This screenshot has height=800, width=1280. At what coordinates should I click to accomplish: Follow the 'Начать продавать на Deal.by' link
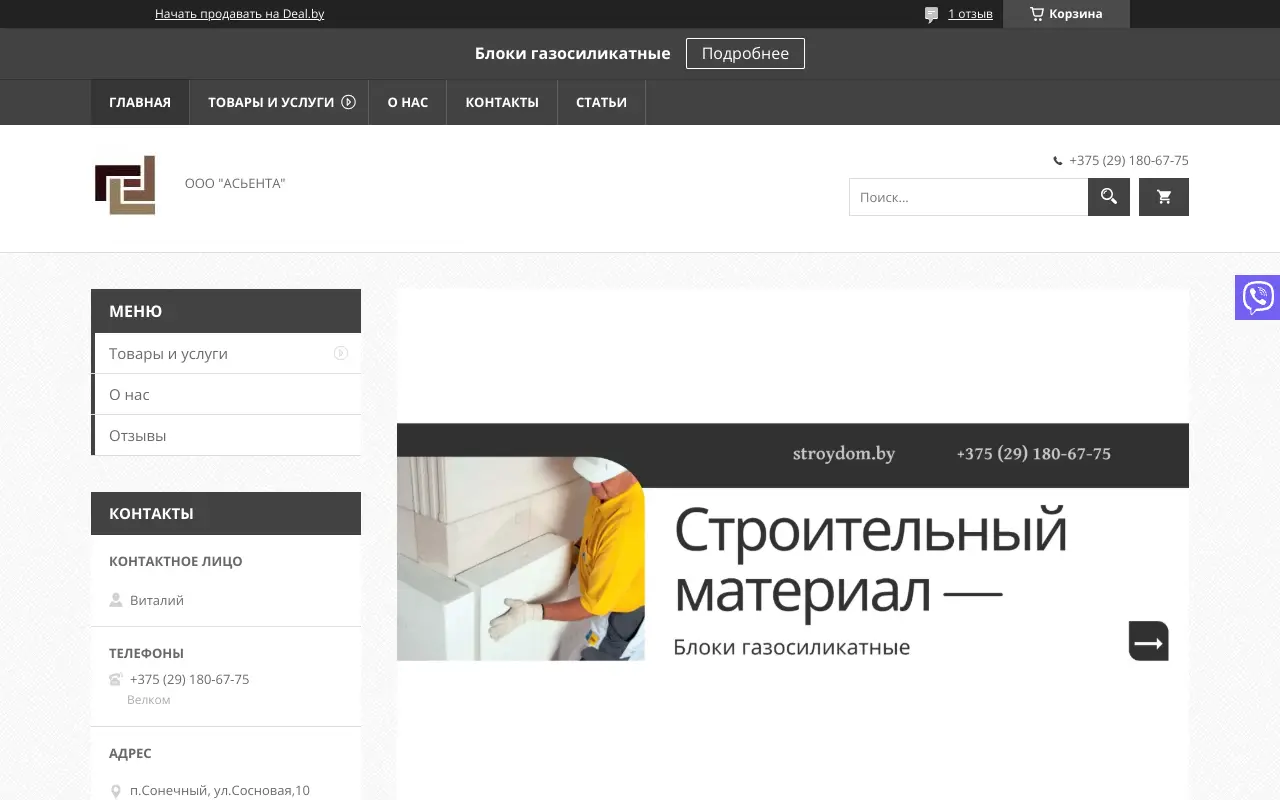pyautogui.click(x=240, y=14)
